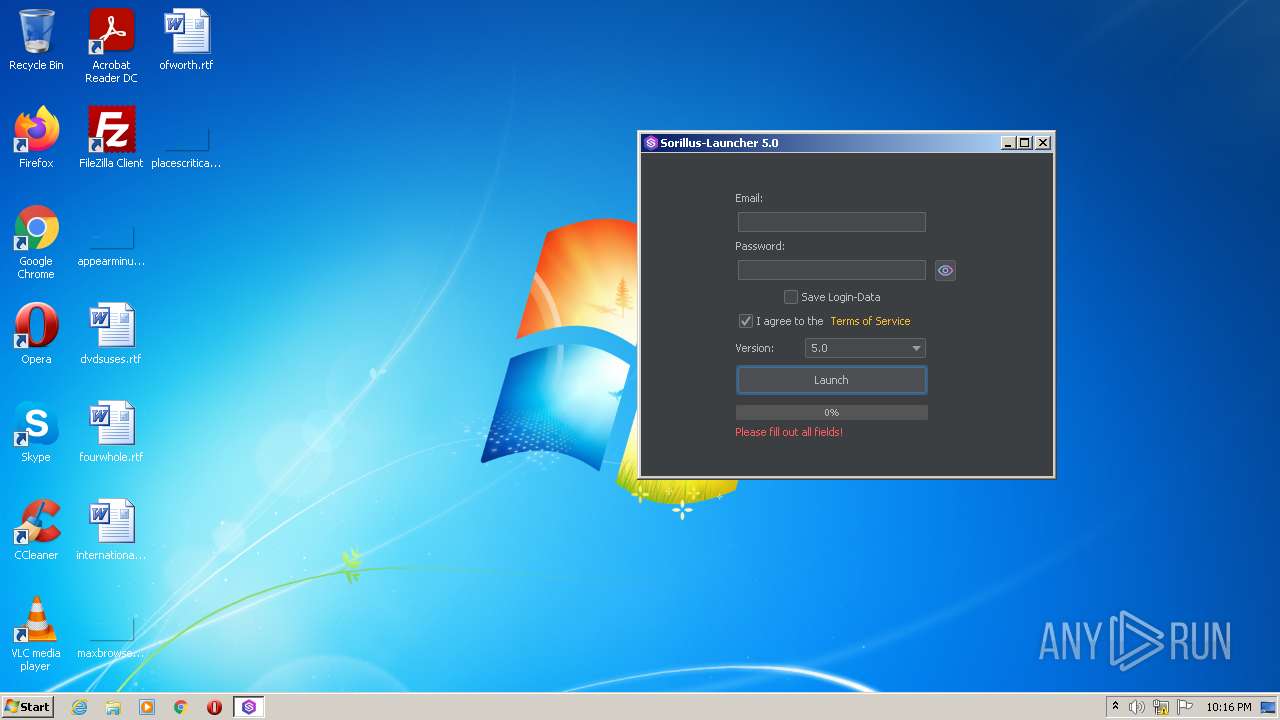This screenshot has width=1280, height=720.
Task: Open the Terms of Service link
Action: point(870,321)
